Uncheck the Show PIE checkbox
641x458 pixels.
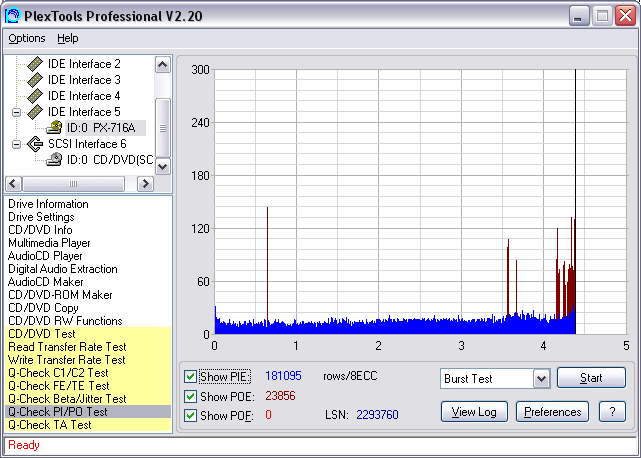pos(190,376)
